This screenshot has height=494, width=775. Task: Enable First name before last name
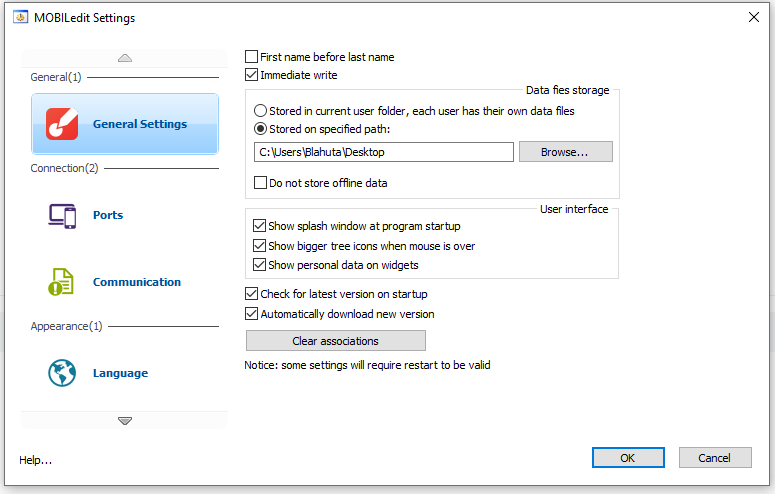pyautogui.click(x=251, y=56)
